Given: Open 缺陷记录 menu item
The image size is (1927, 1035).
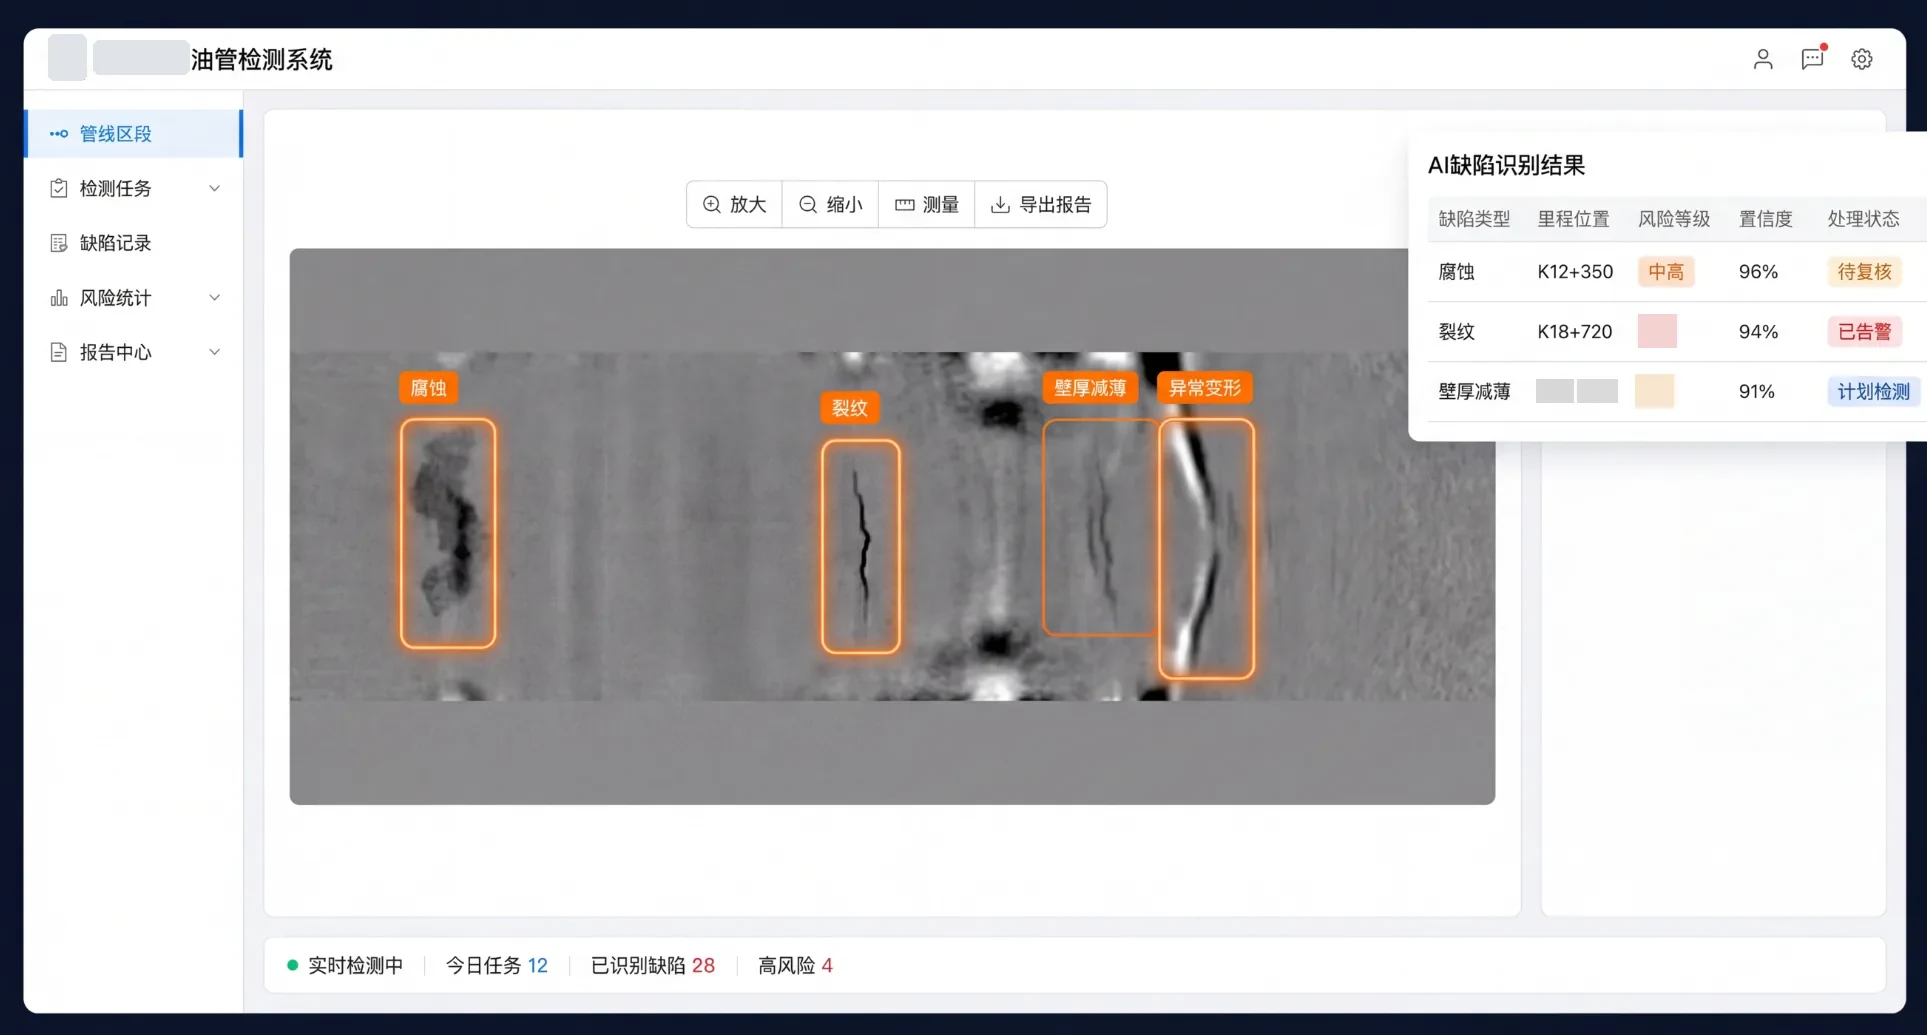Looking at the screenshot, I should click(133, 243).
